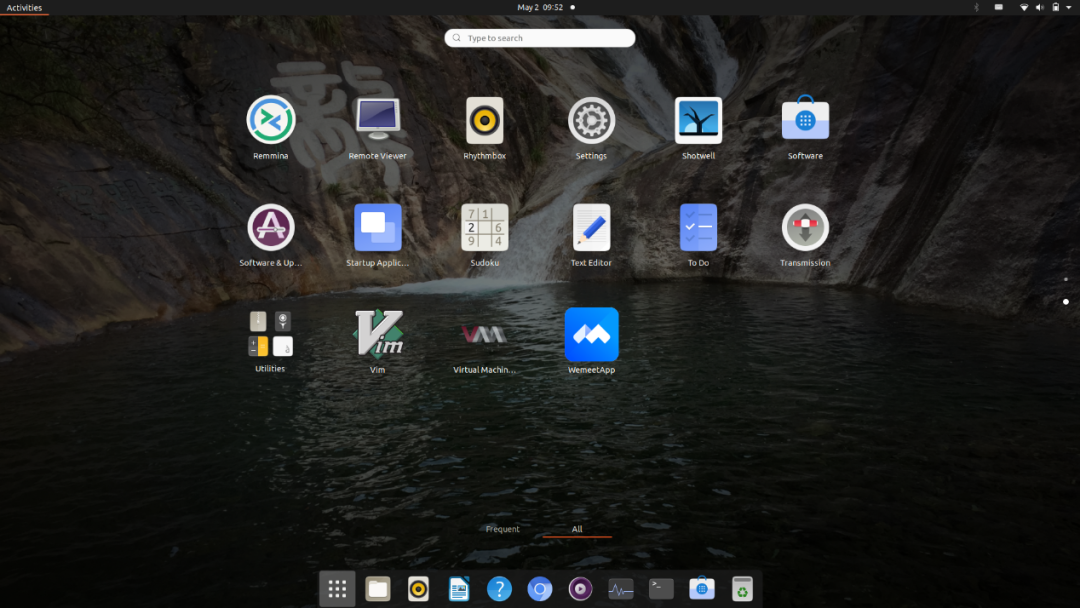Launch Shotwell photo manager
The image size is (1080, 608).
tap(698, 127)
